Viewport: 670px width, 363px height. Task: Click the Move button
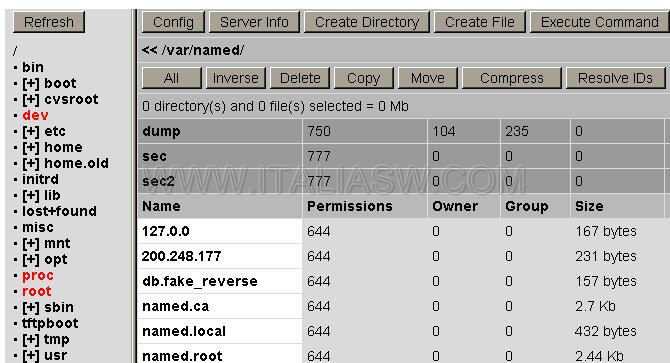click(x=428, y=78)
